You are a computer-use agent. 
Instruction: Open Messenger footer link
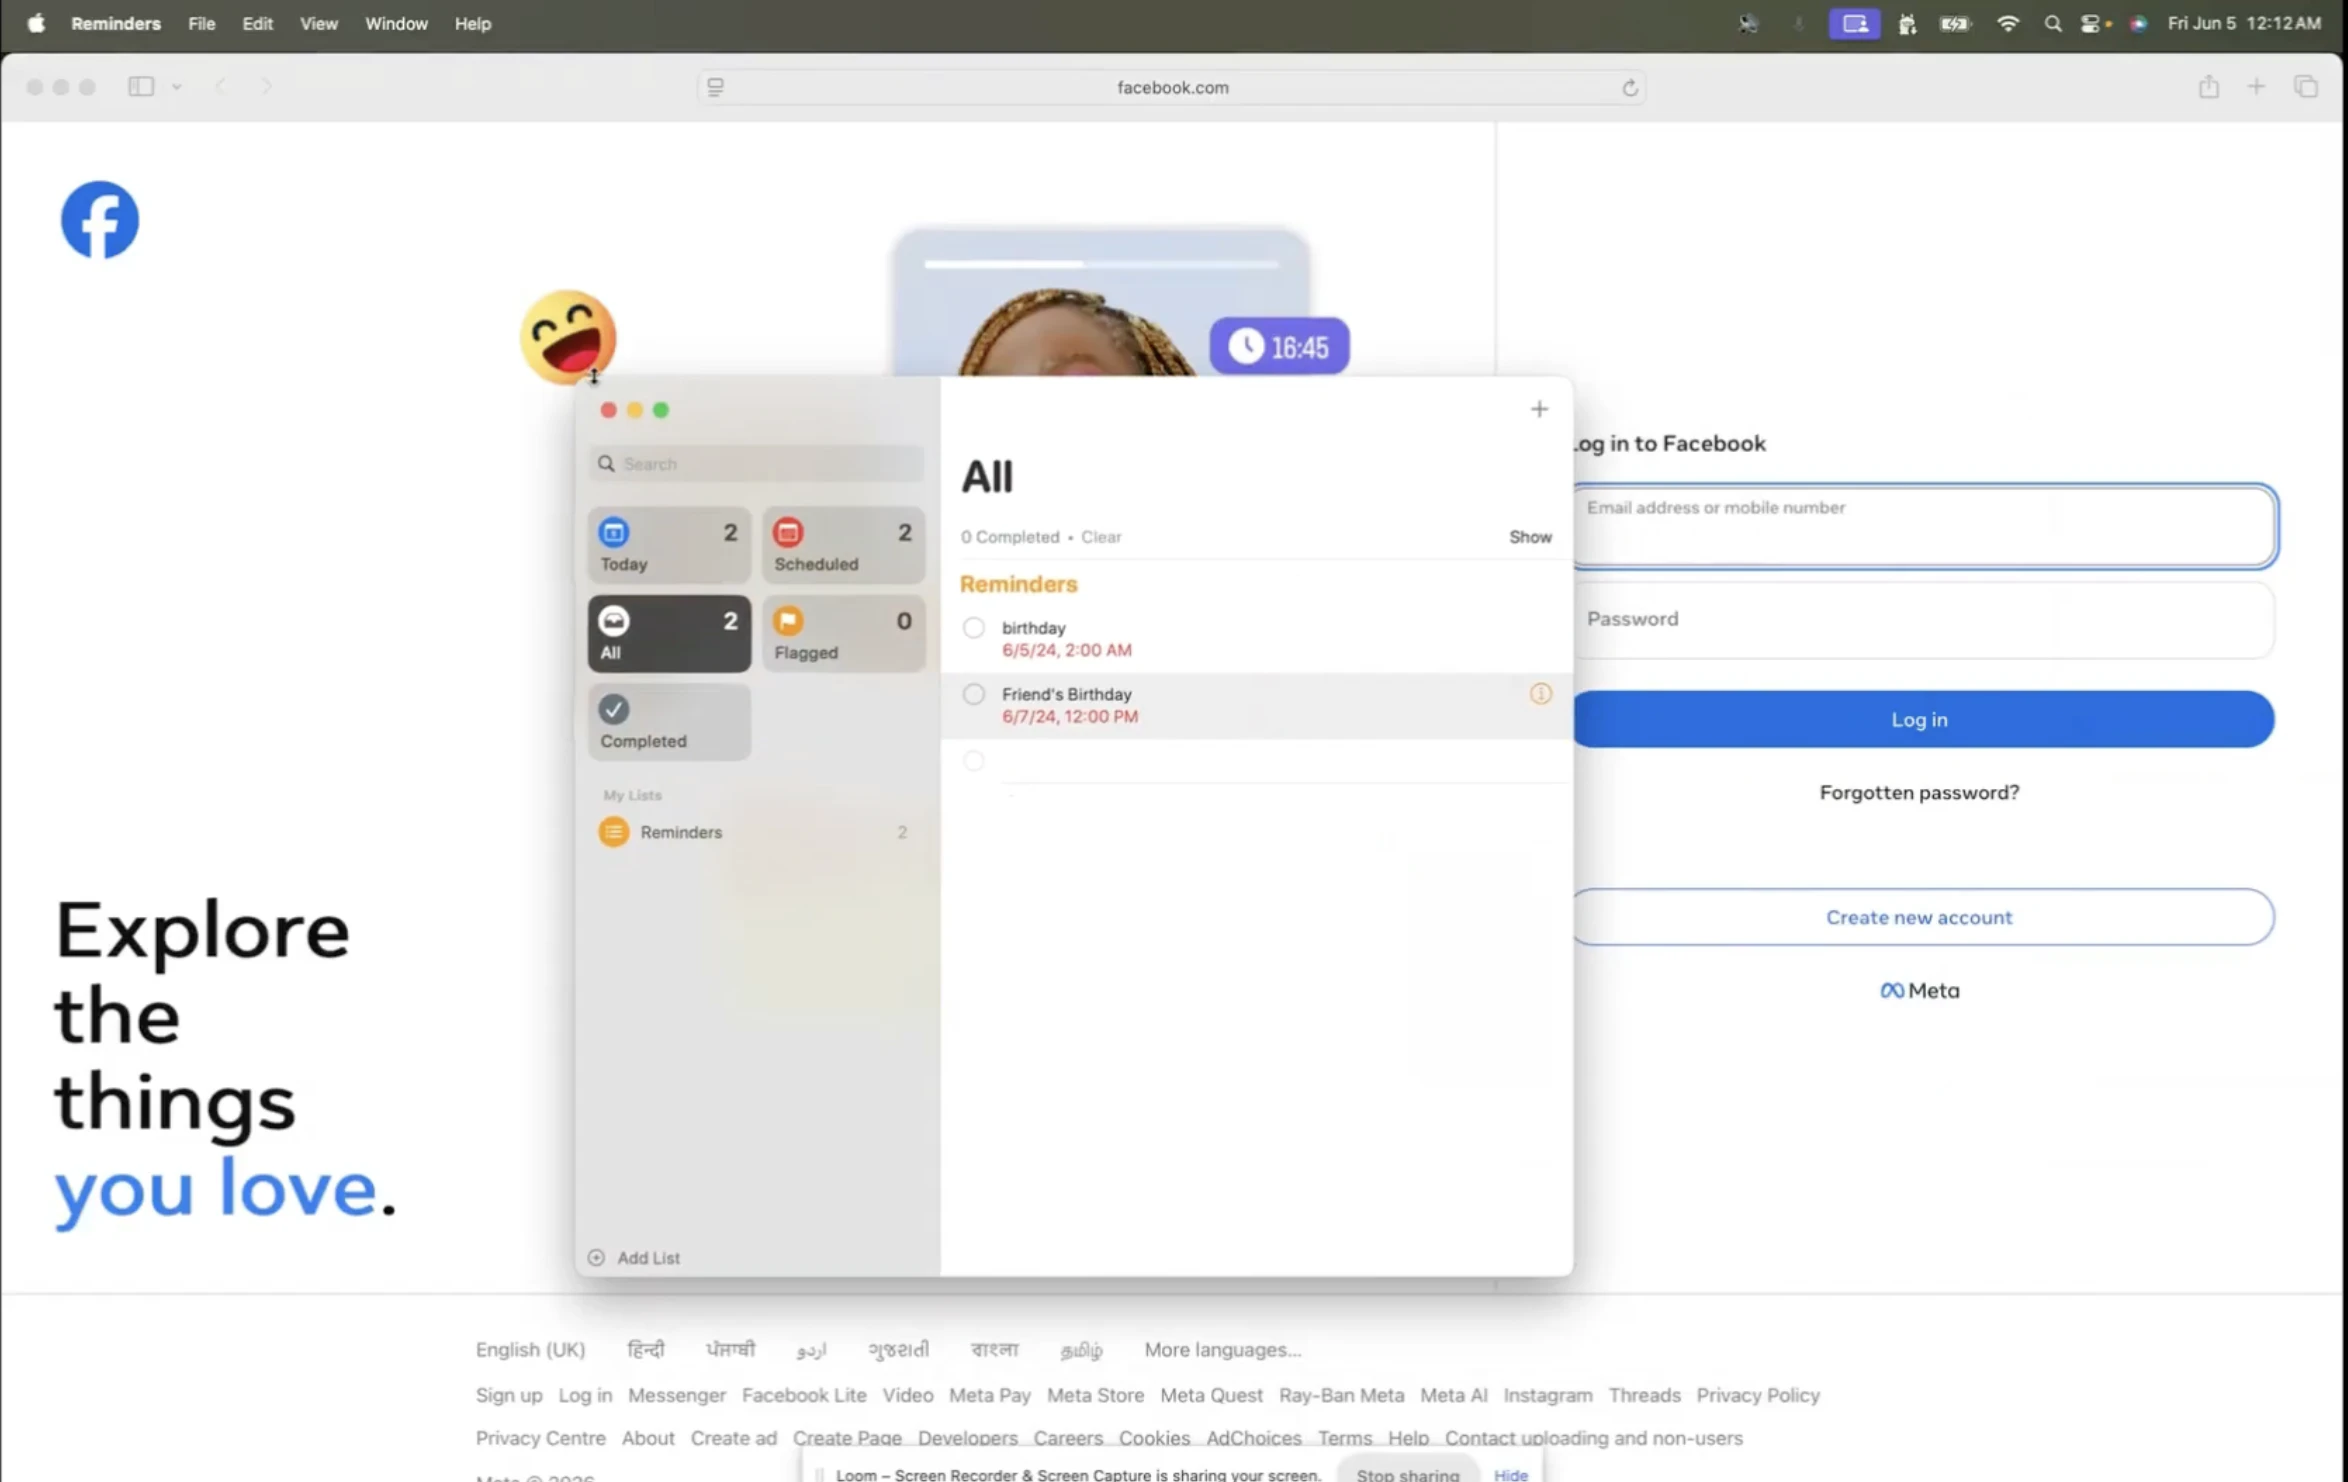click(676, 1395)
